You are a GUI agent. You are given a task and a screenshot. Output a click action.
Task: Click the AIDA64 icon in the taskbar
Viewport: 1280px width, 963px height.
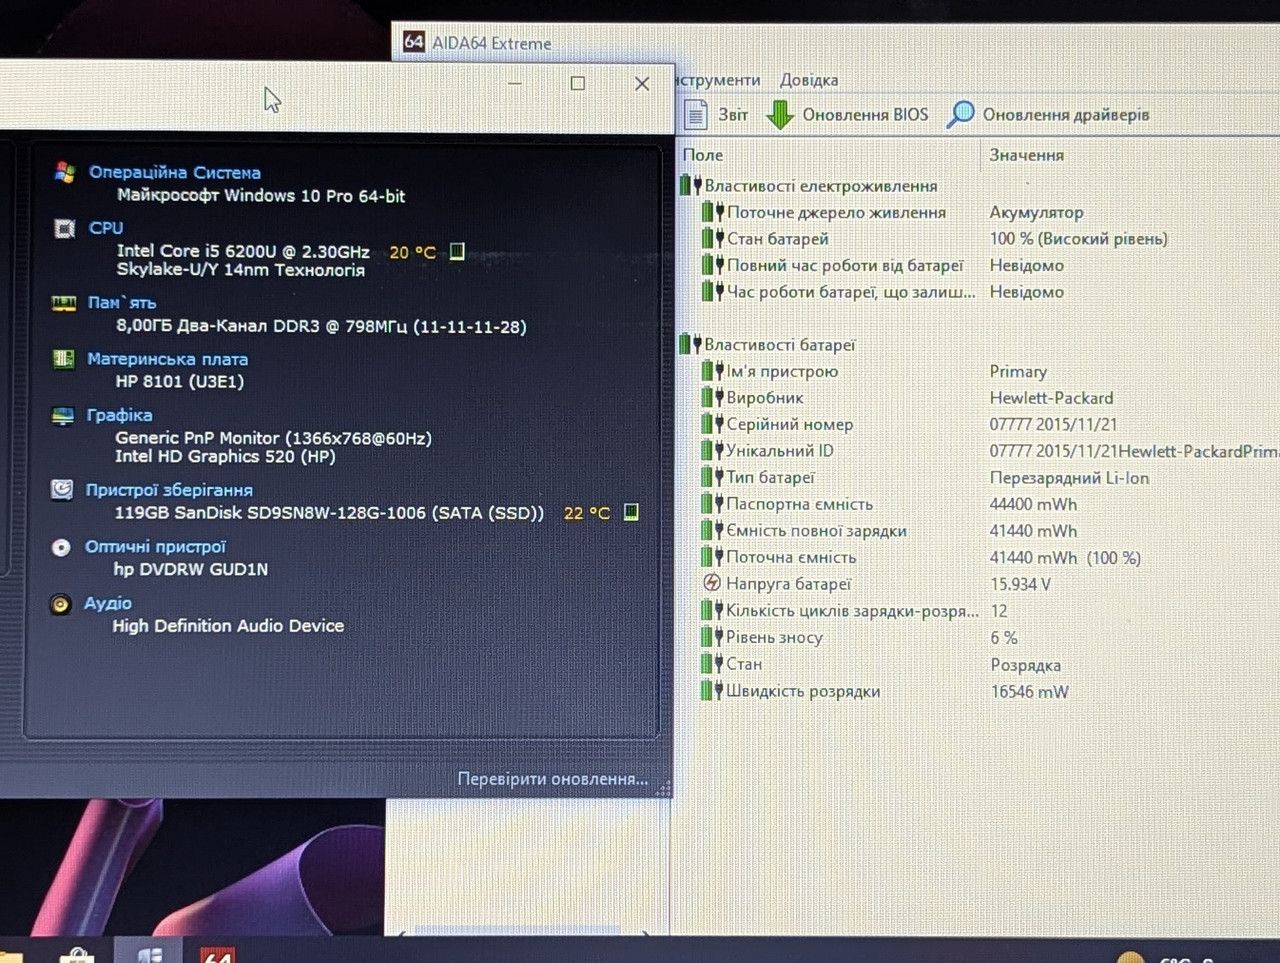coord(217,953)
